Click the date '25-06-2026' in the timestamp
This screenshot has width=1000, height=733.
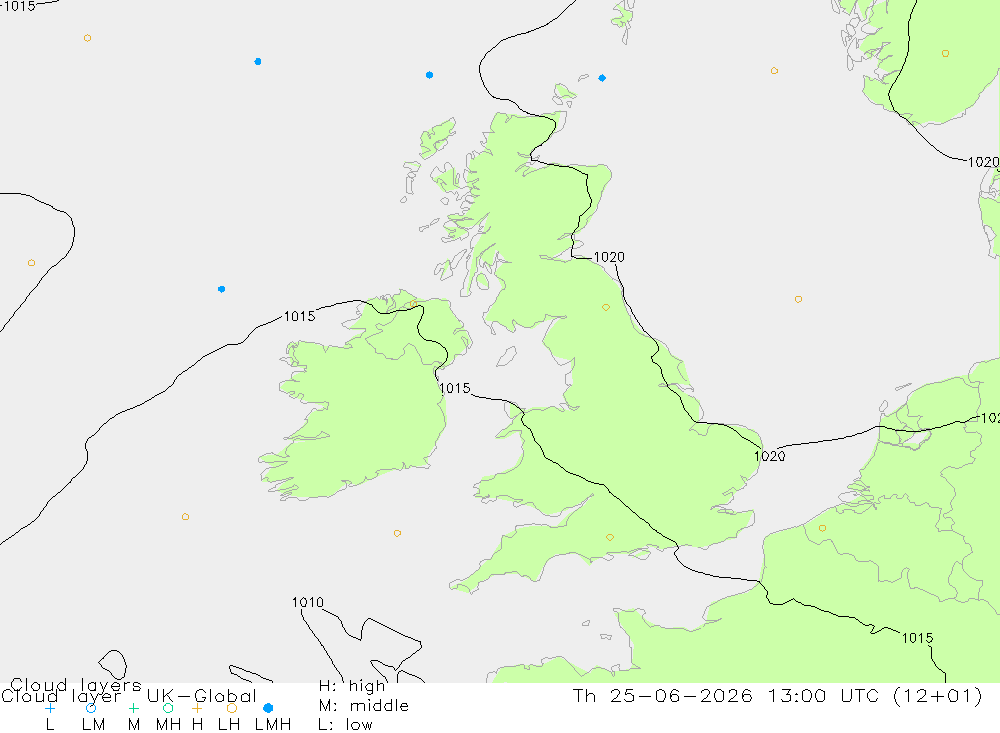pyautogui.click(x=681, y=695)
